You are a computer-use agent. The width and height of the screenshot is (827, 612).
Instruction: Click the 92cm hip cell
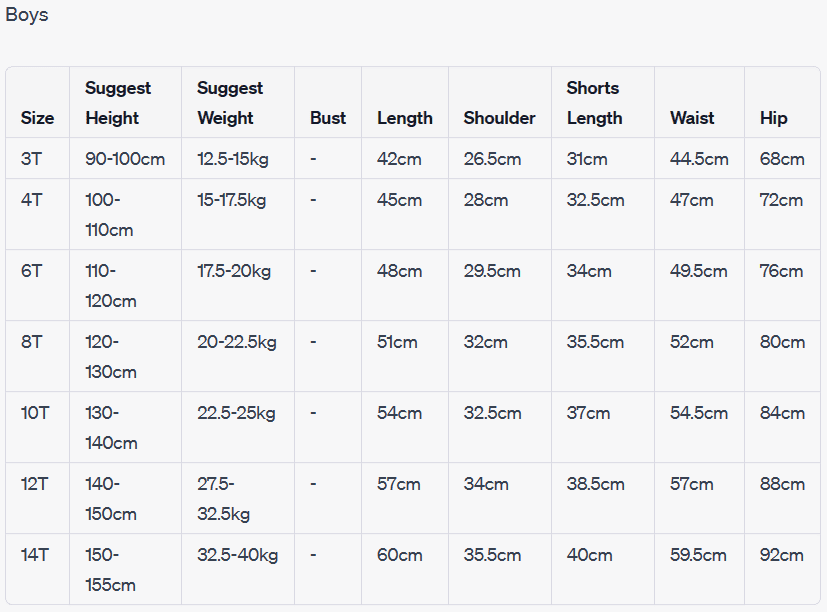[x=781, y=555]
